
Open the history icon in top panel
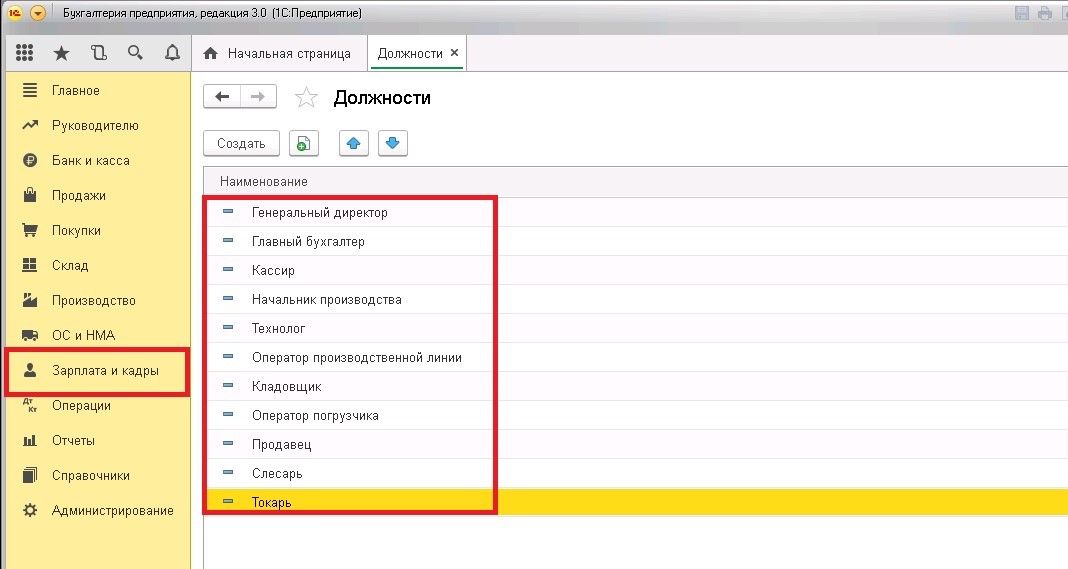click(99, 52)
